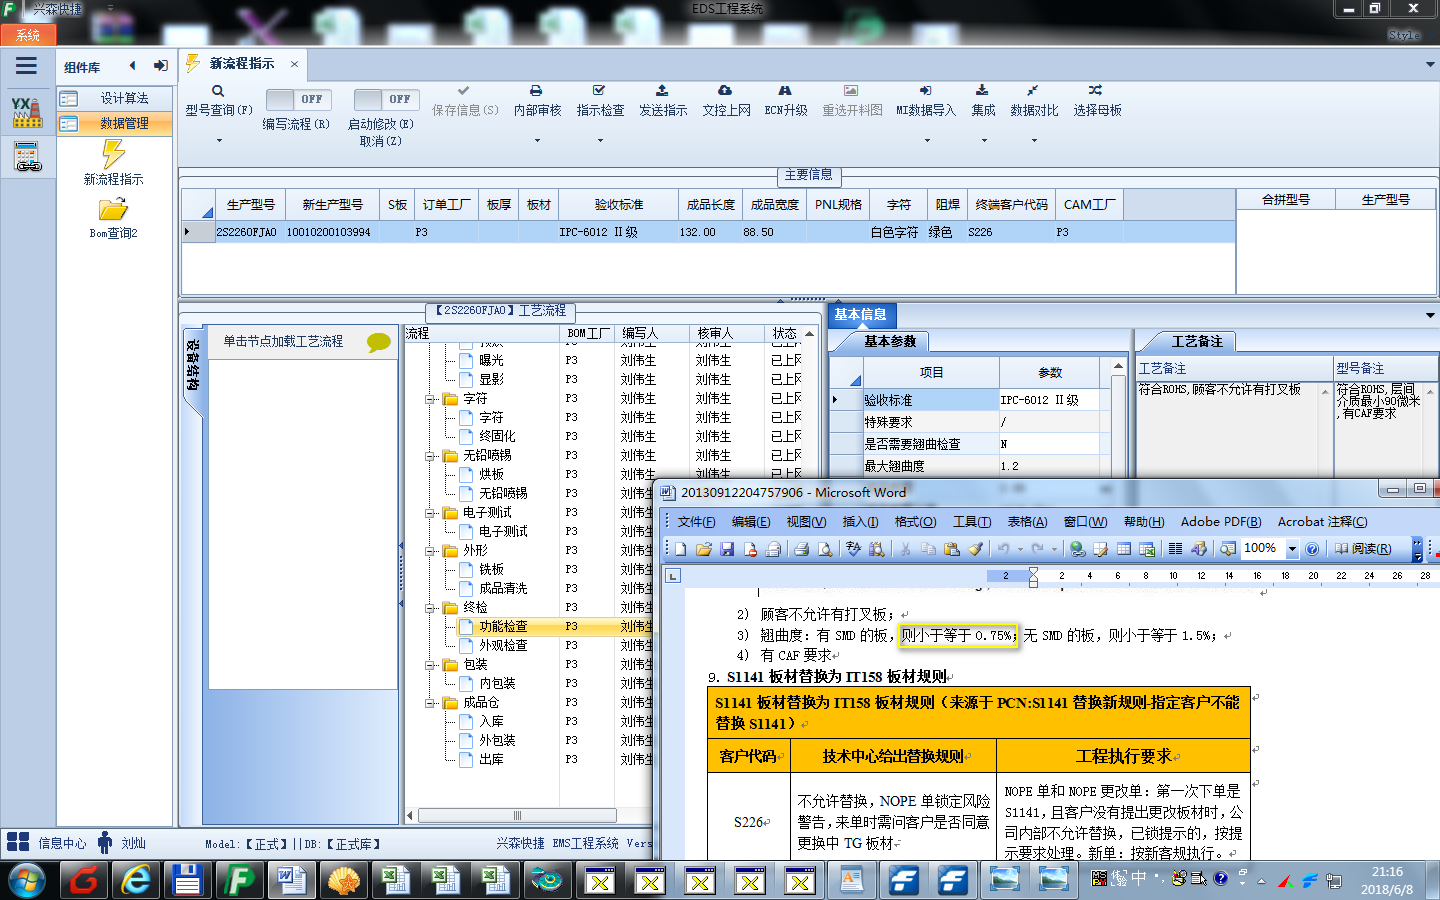Open Internet Explorer from the taskbar
This screenshot has width=1440, height=900.
[136, 880]
